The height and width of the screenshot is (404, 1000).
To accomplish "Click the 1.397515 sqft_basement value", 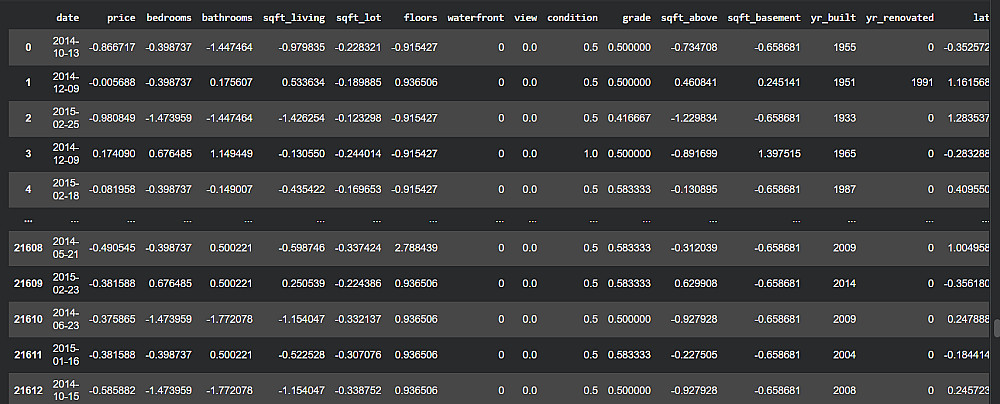I will point(774,155).
